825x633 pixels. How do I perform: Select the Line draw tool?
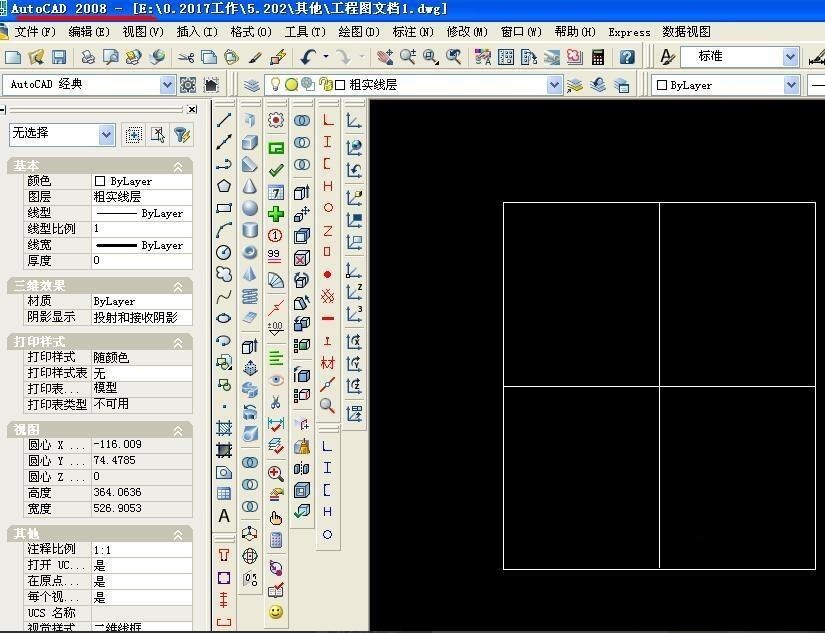click(x=224, y=120)
